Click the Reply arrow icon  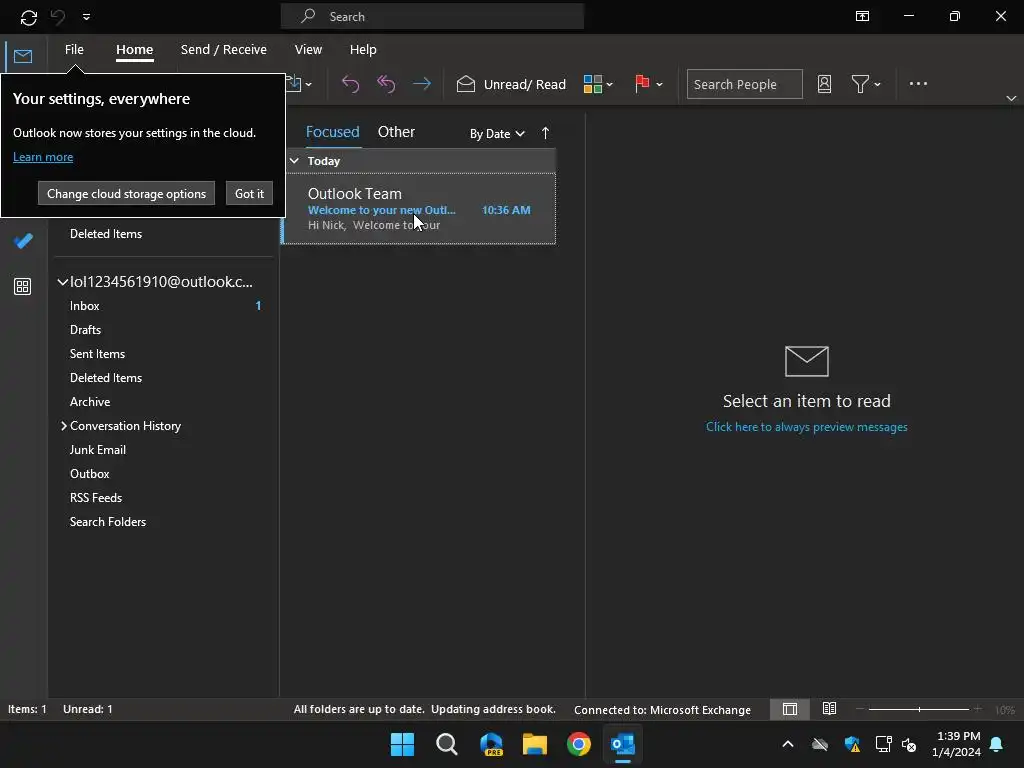pyautogui.click(x=351, y=84)
